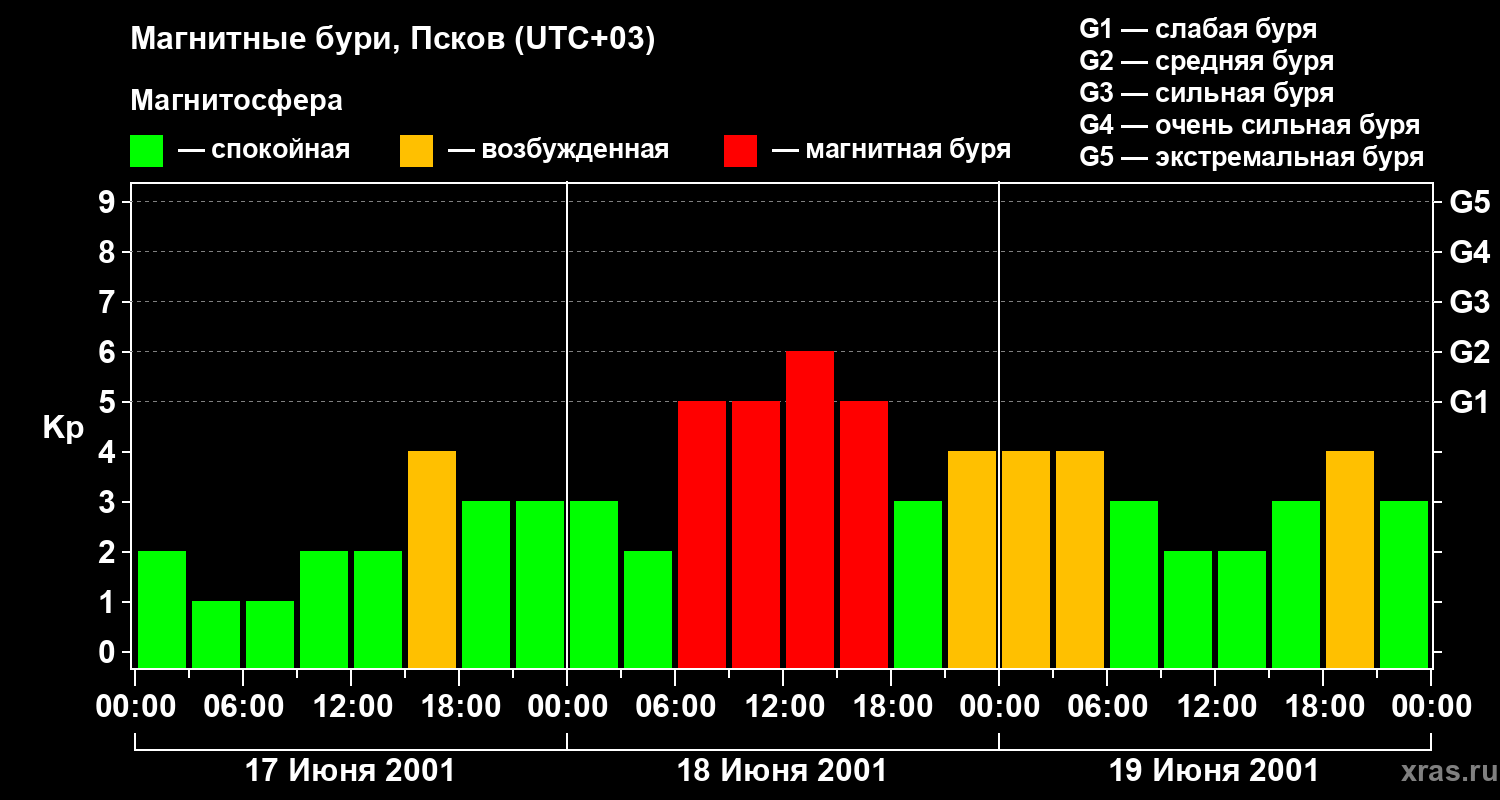
Task: Click the 06:00–09:00 red bar on 18 Июня
Action: tap(702, 534)
